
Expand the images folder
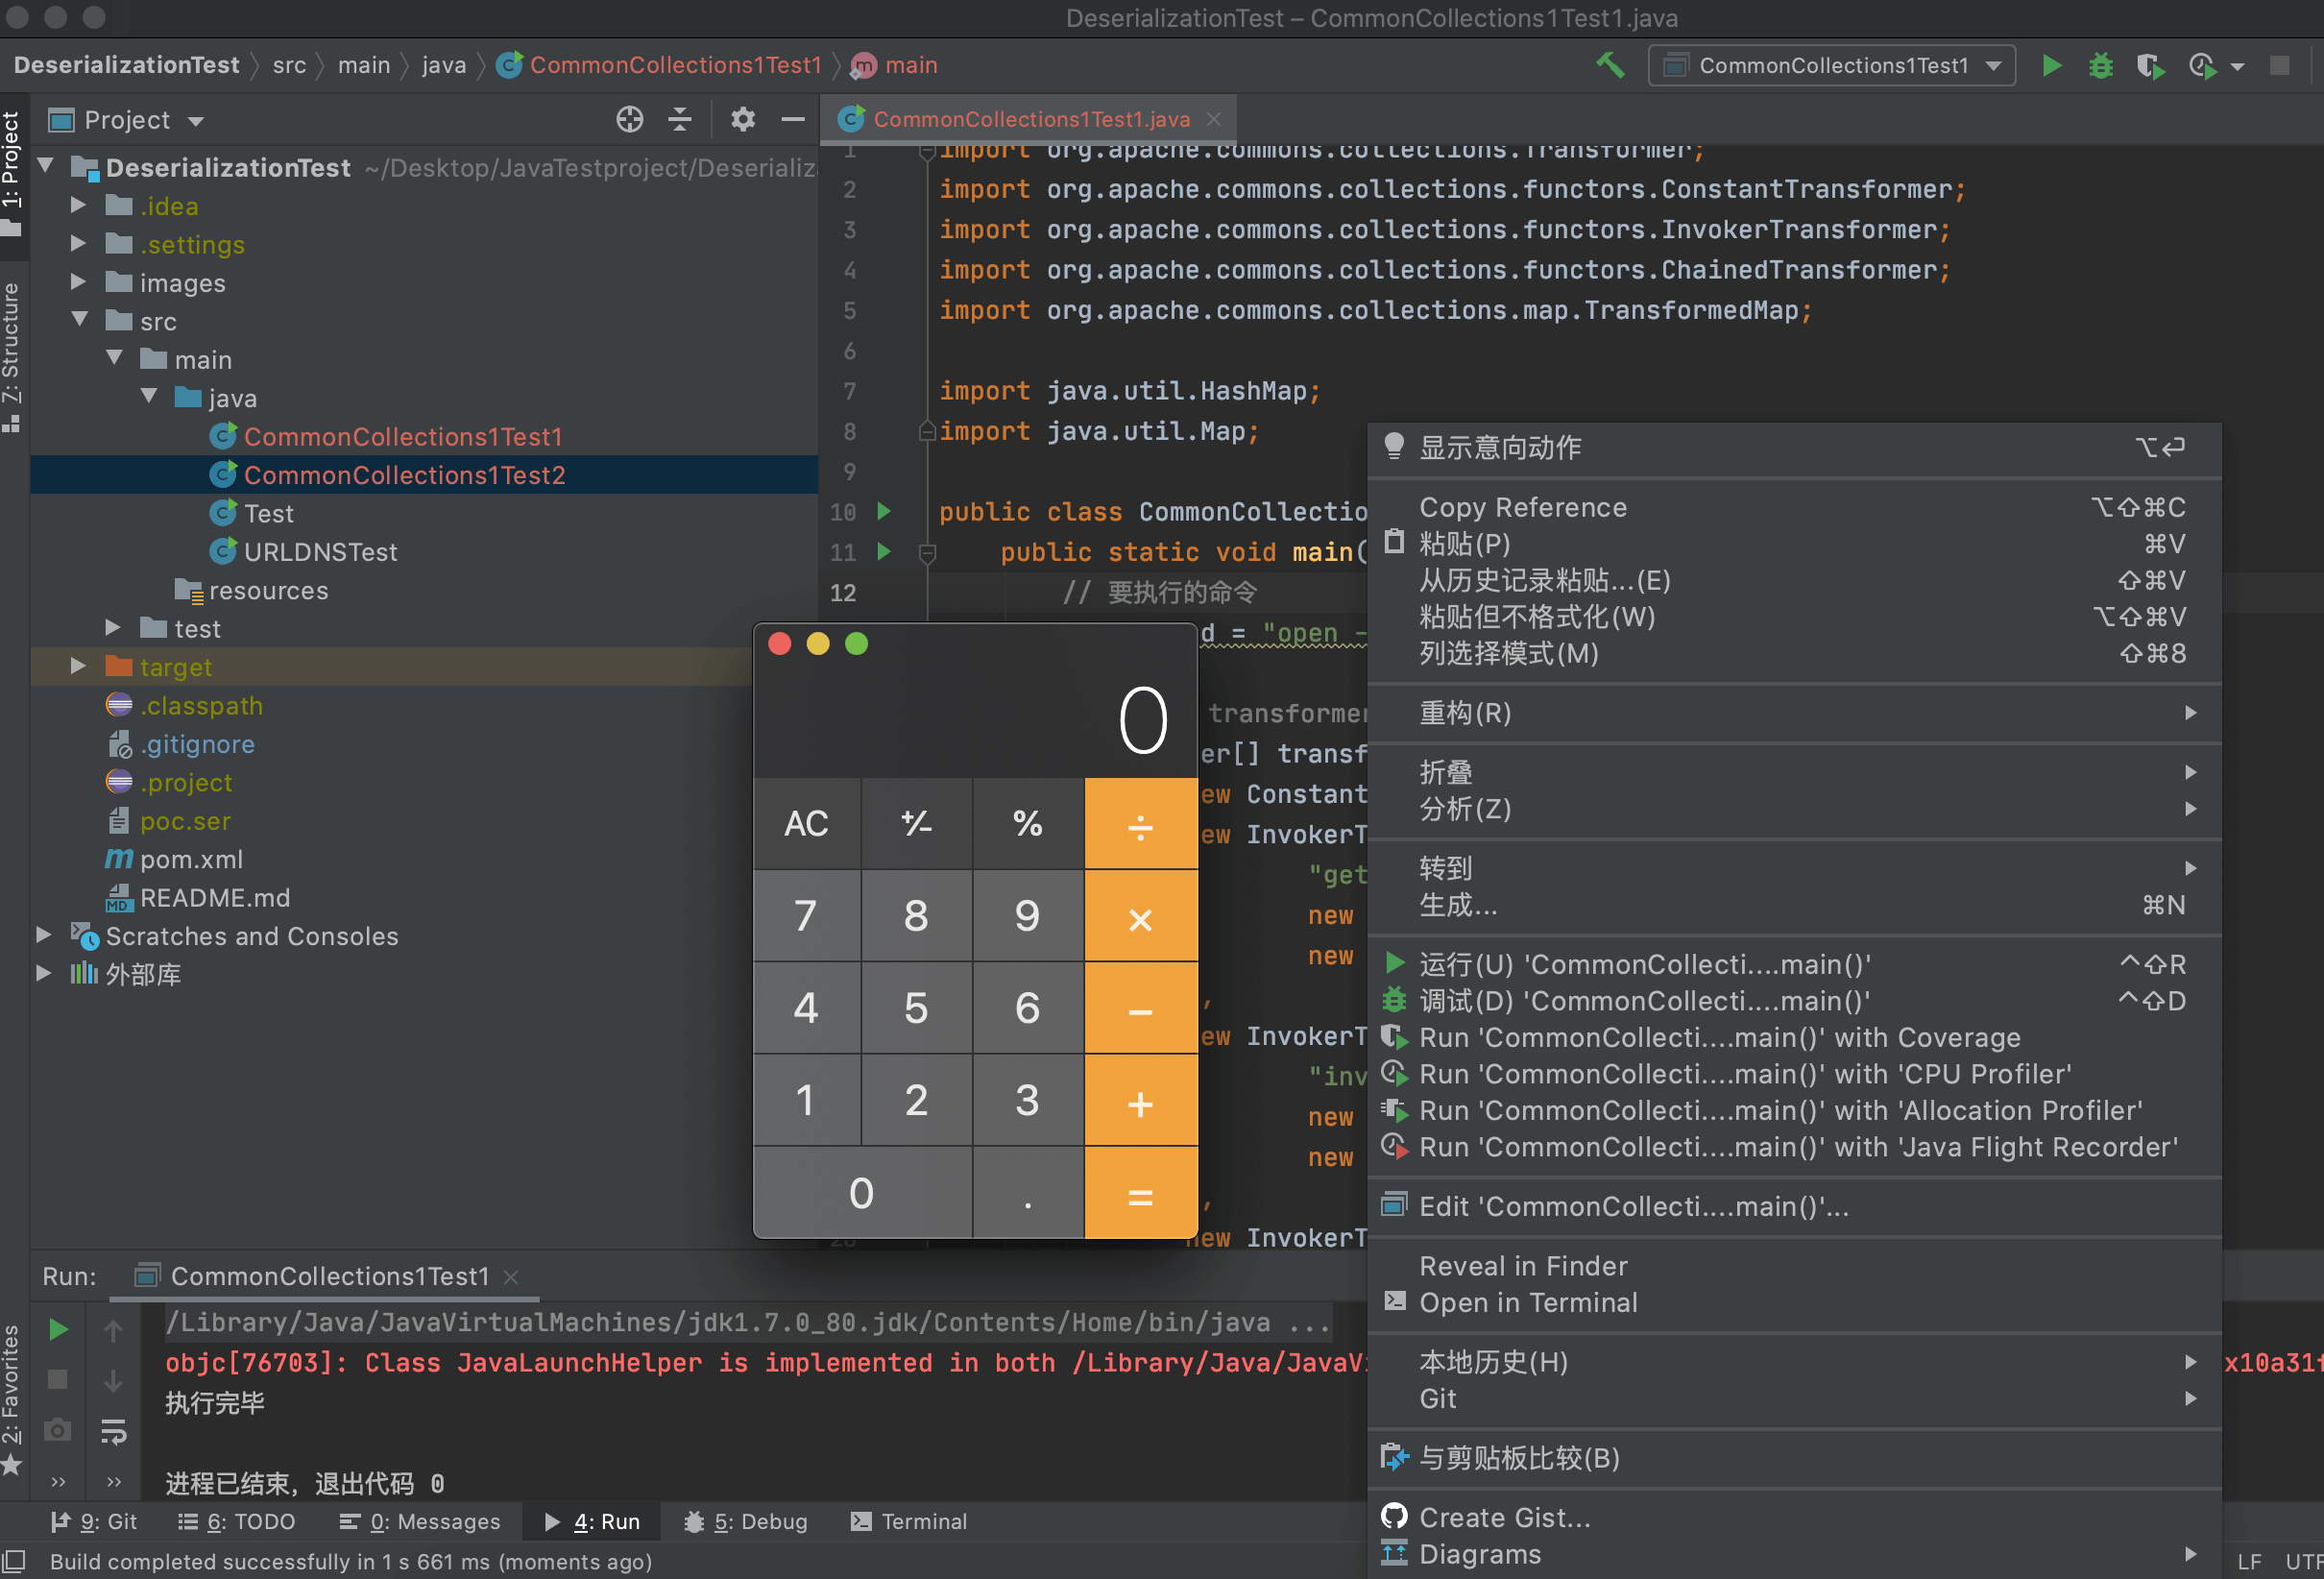click(78, 282)
